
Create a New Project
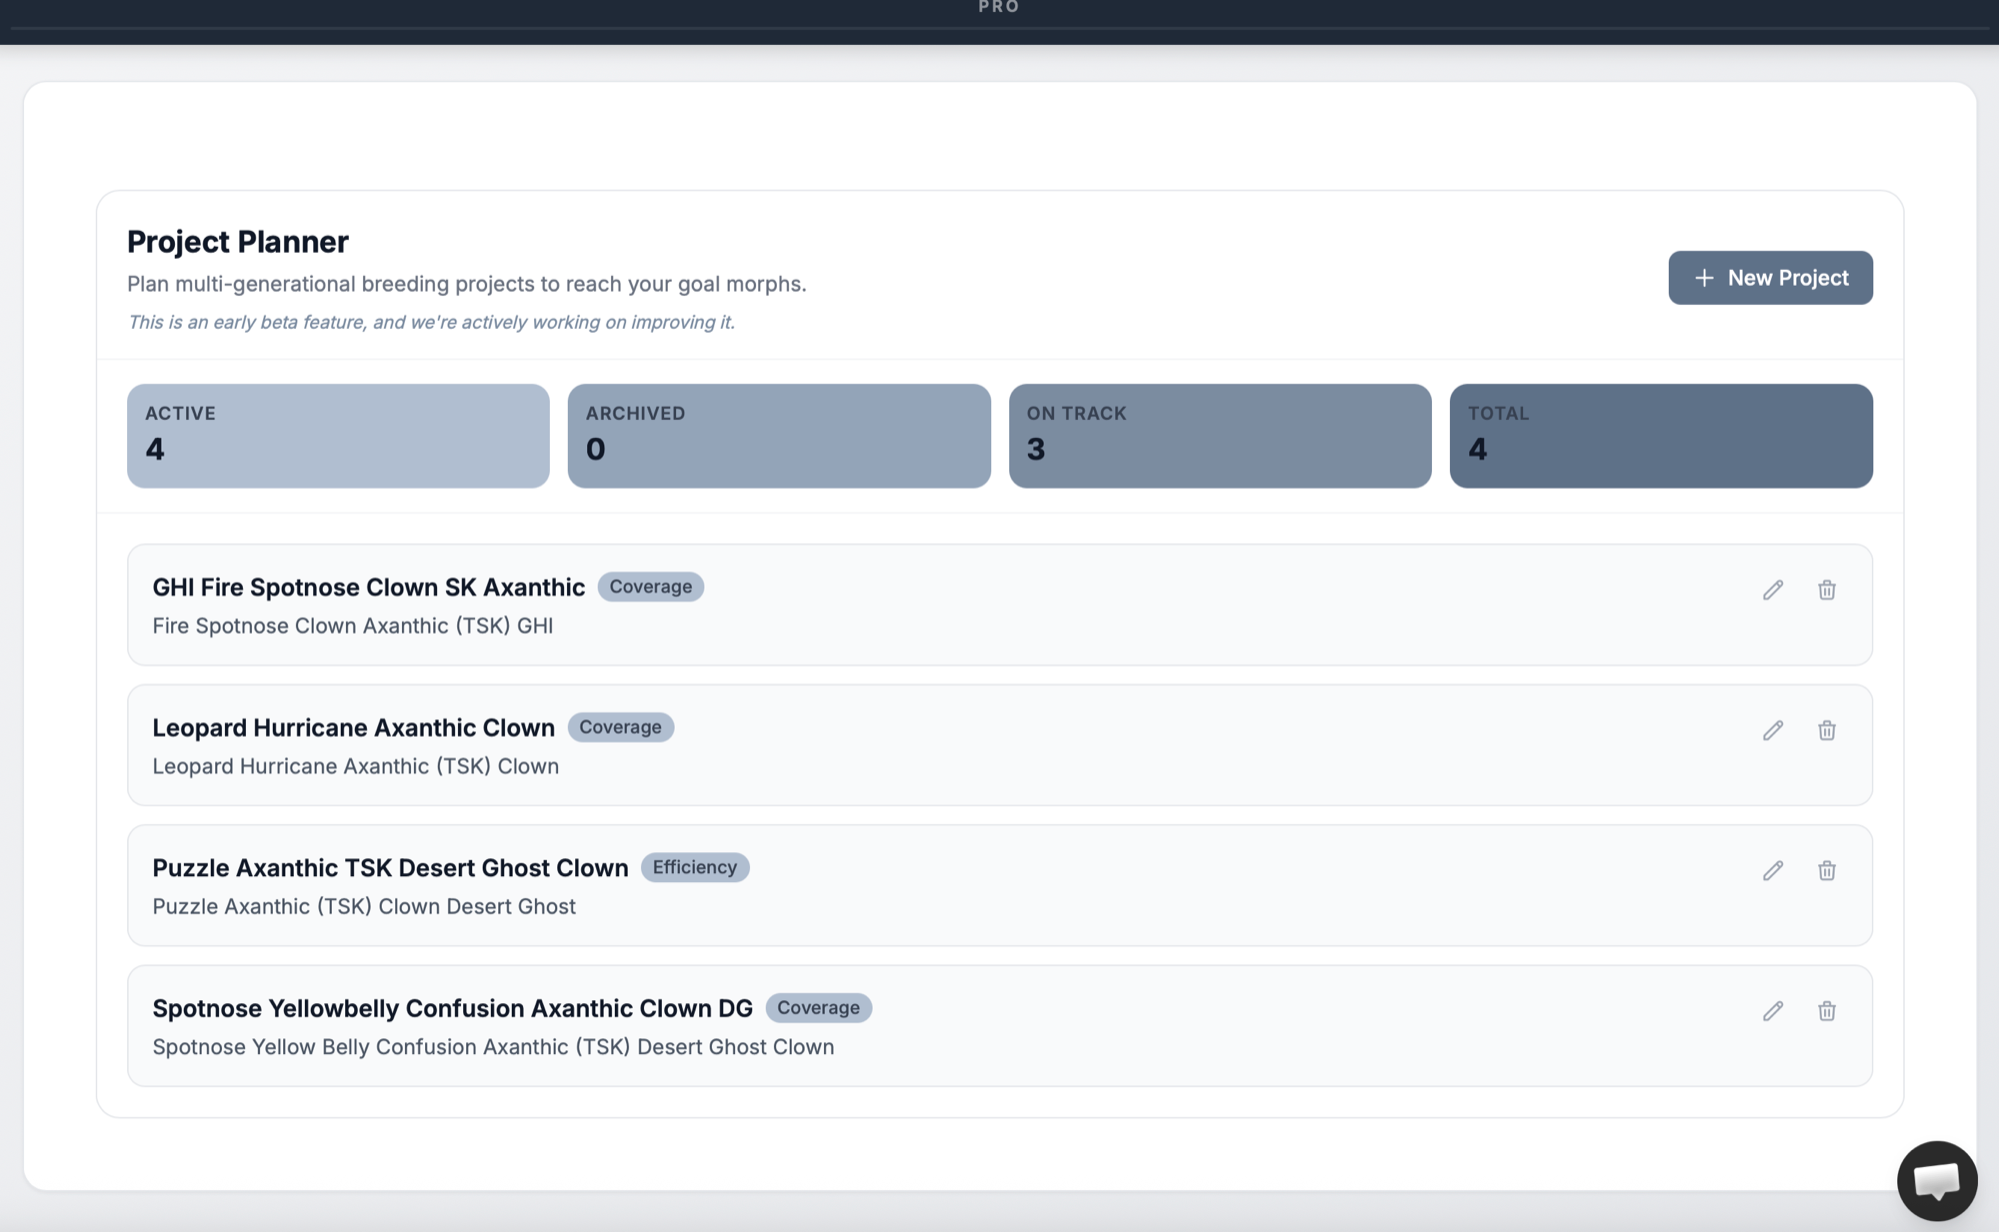click(x=1770, y=277)
